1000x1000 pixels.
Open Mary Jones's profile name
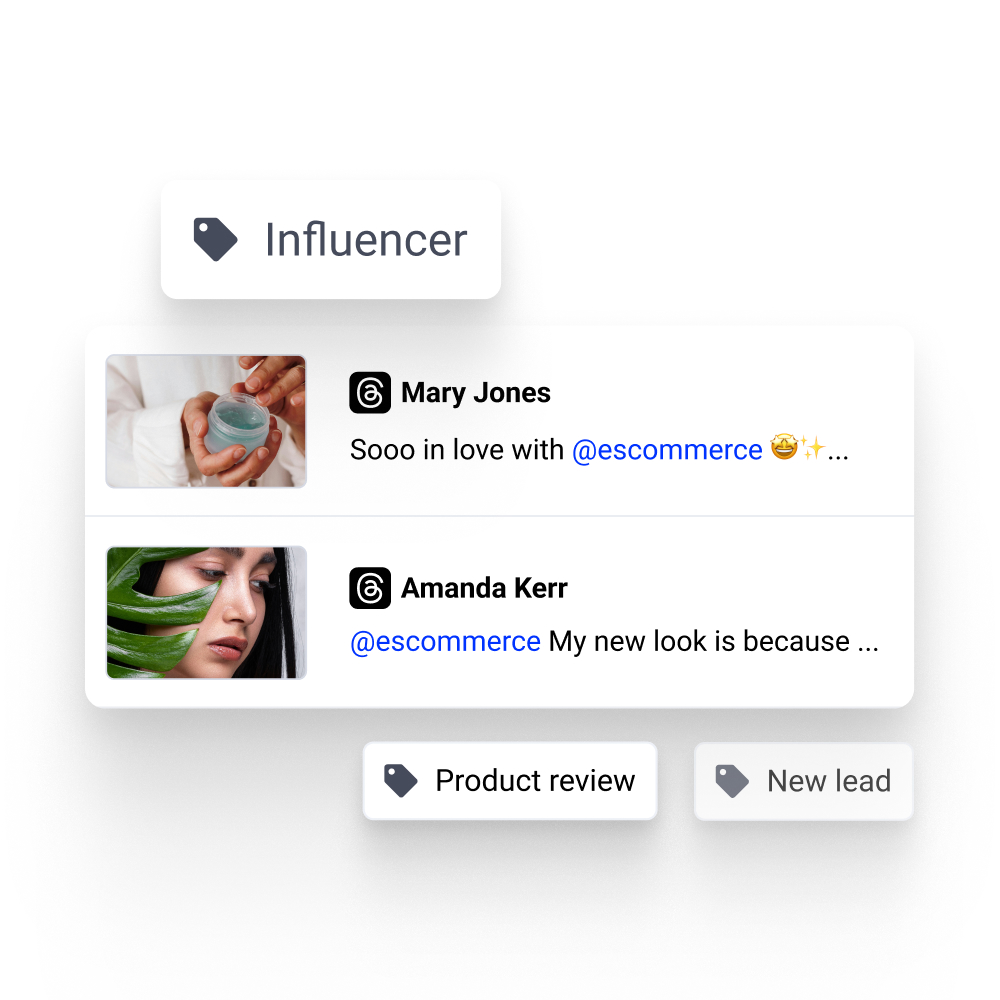[x=476, y=393]
